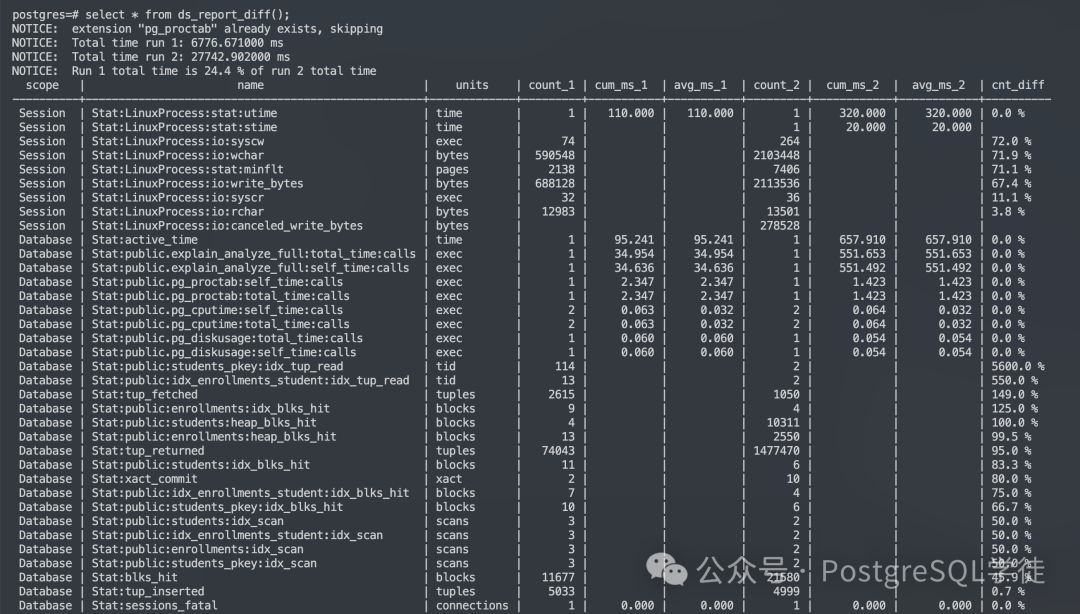Select 'Stat:active_time' row name
Image resolution: width=1080 pixels, height=614 pixels.
tap(145, 240)
